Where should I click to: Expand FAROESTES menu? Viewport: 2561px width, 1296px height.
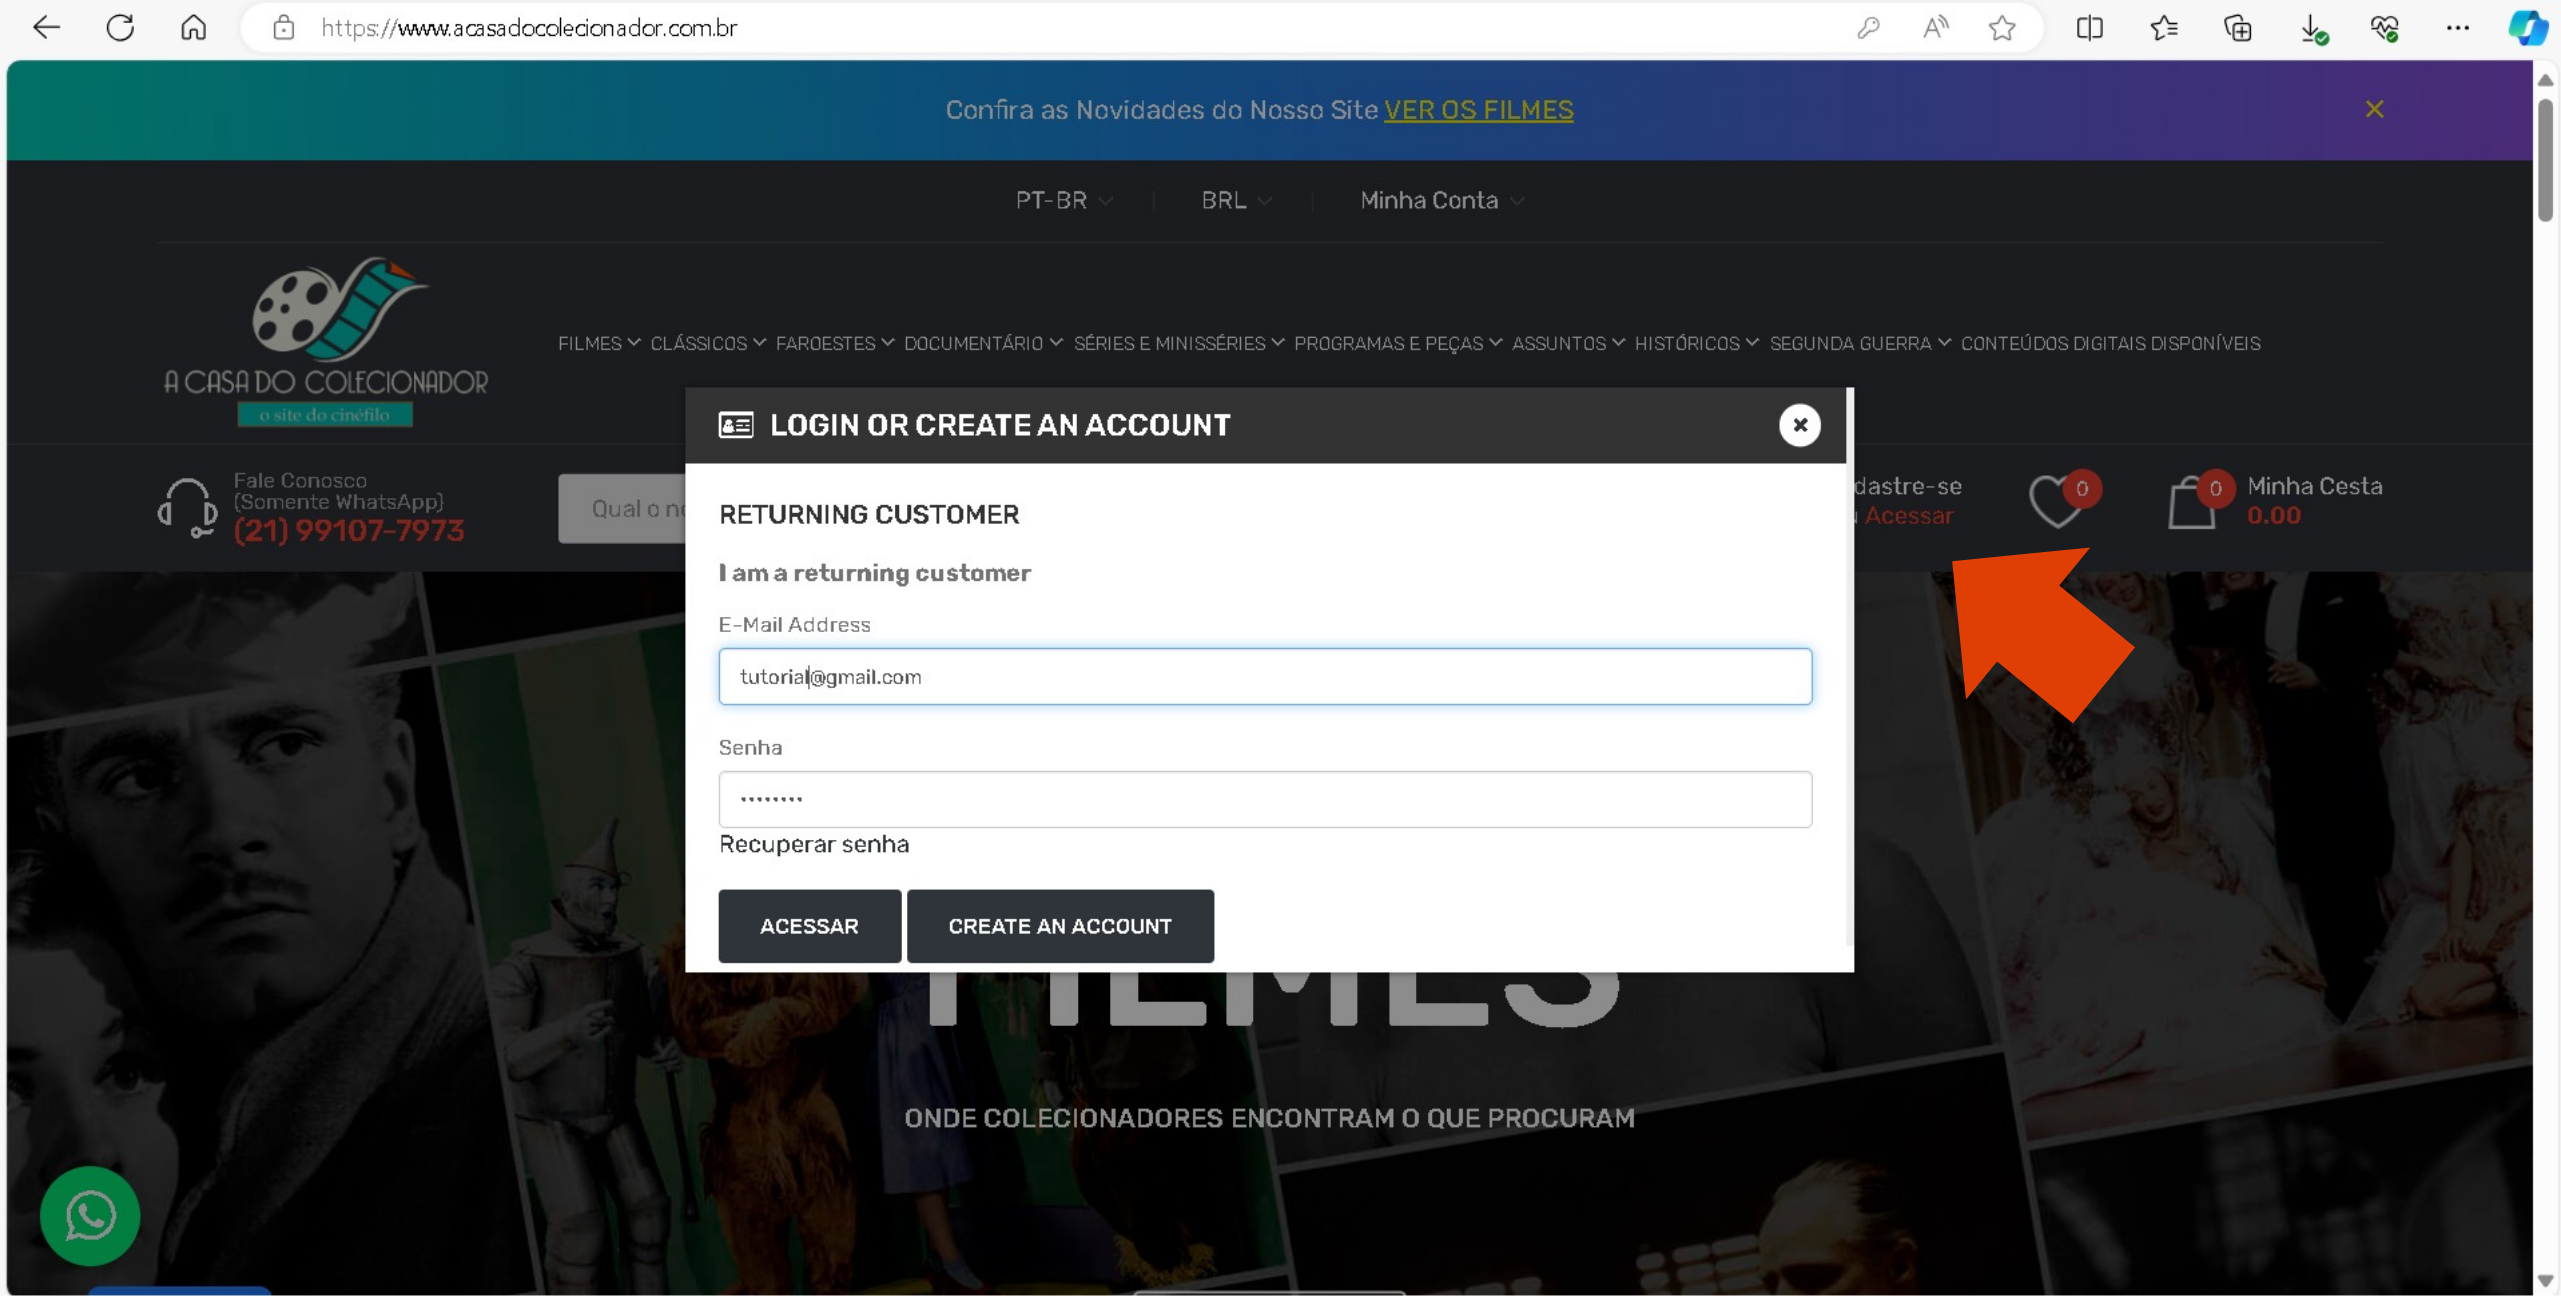835,343
